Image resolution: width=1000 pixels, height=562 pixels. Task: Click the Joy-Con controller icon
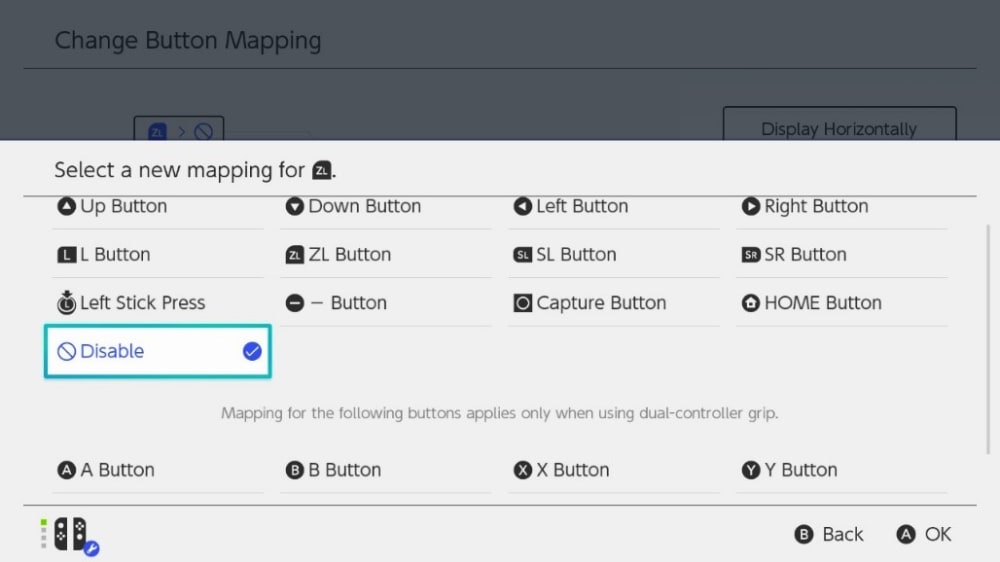pyautogui.click(x=70, y=534)
